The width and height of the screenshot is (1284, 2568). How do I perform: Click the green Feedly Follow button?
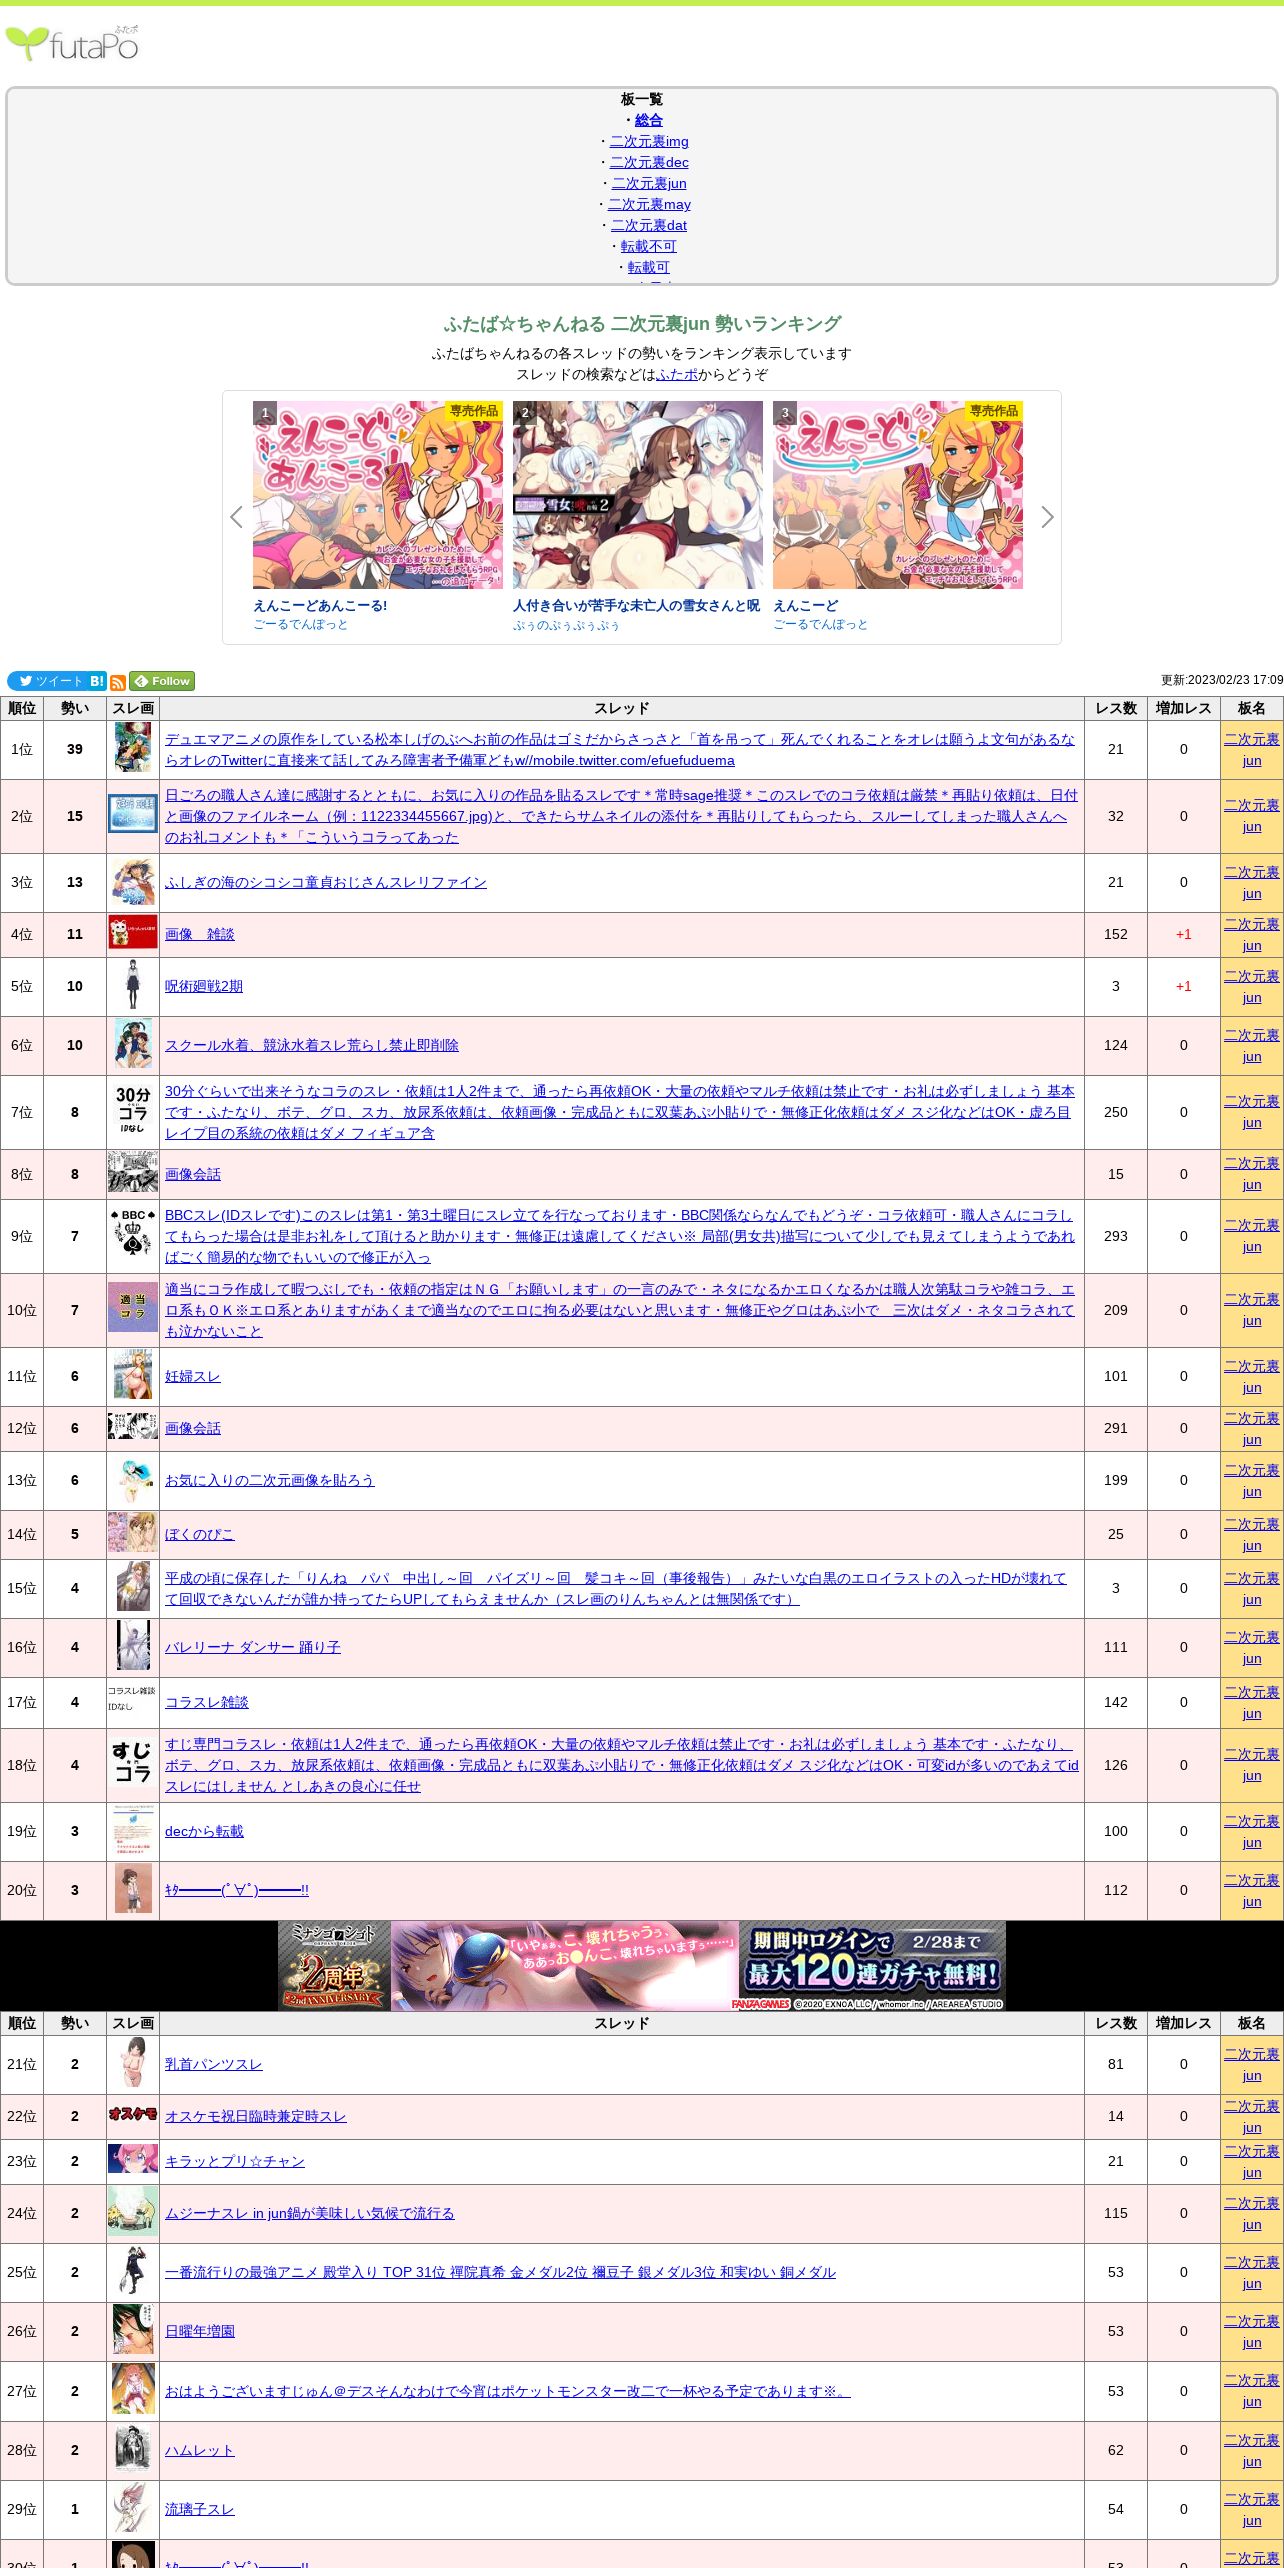click(162, 681)
